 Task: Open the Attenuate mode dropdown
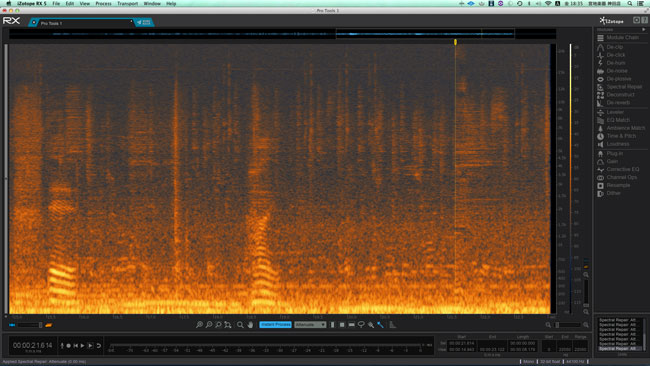click(310, 325)
